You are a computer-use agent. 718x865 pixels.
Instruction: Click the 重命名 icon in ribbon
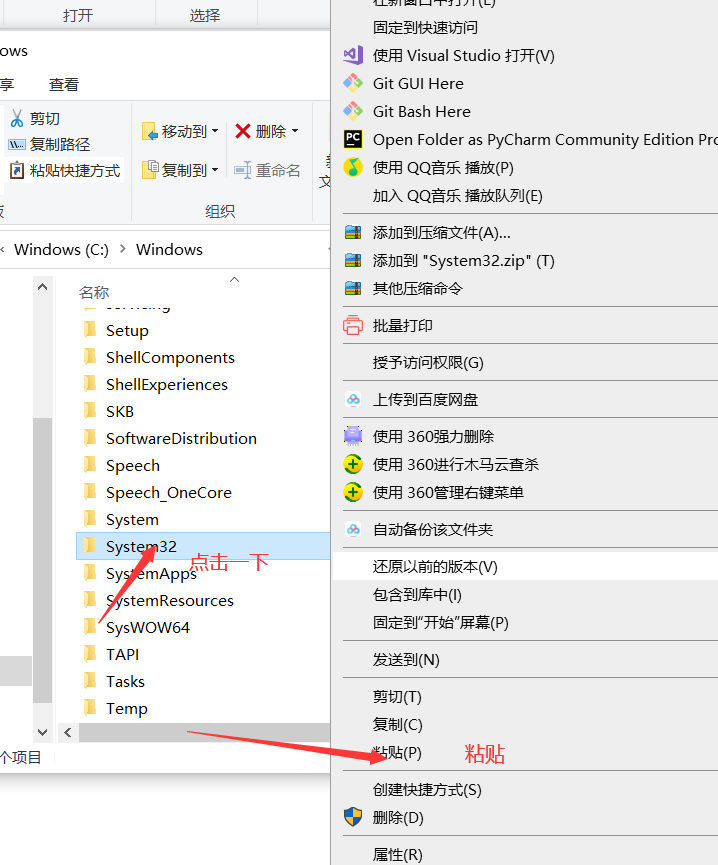point(243,170)
